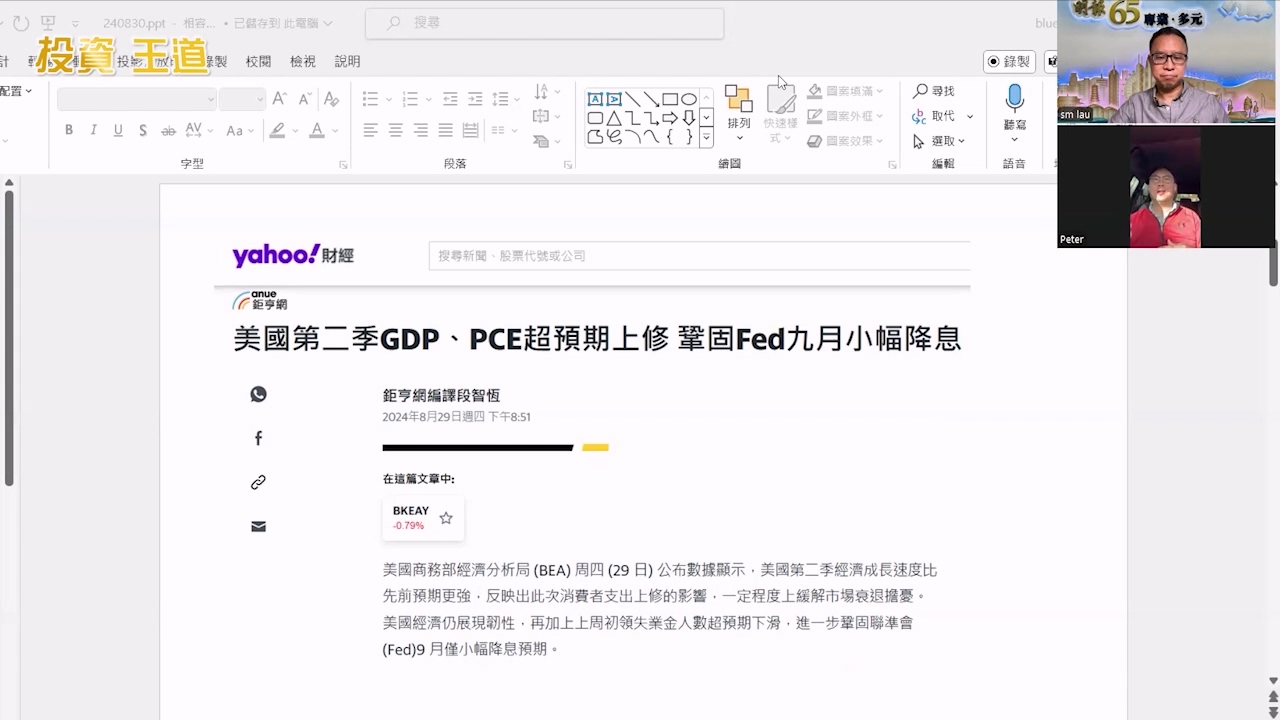The height and width of the screenshot is (720, 1280).
Task: Open the 說明 help tab
Action: 347,61
